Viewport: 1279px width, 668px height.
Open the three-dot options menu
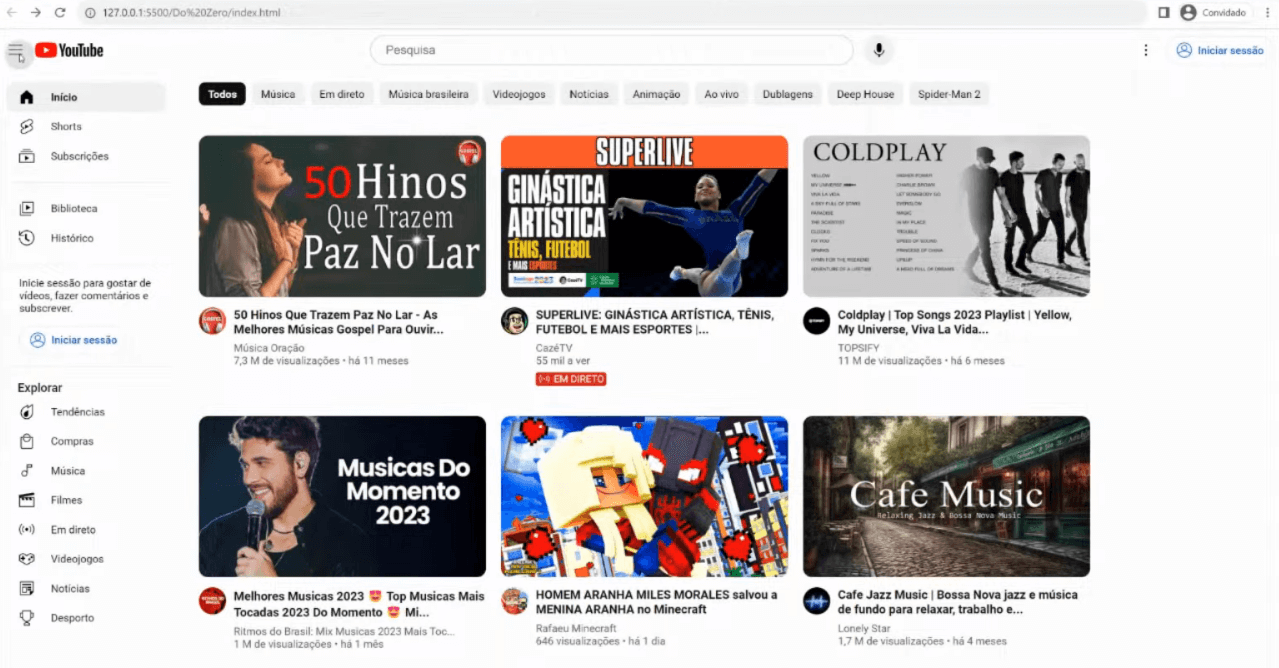[1145, 49]
